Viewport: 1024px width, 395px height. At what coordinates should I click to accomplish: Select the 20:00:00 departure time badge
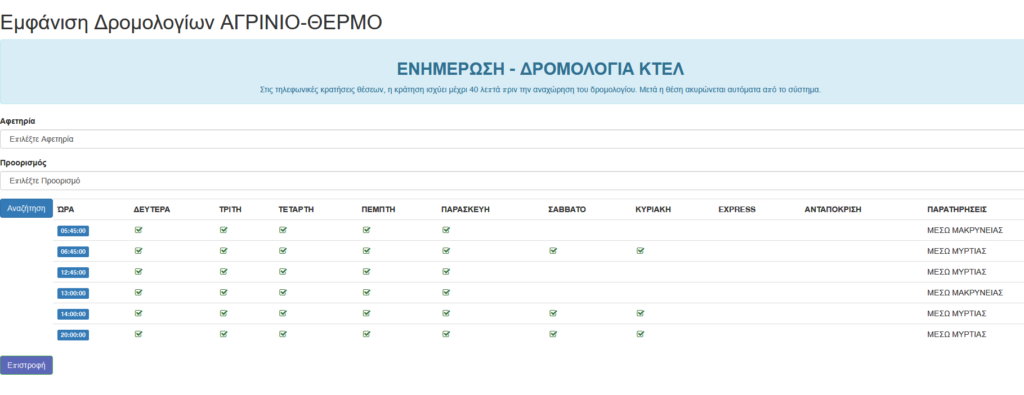(73, 335)
